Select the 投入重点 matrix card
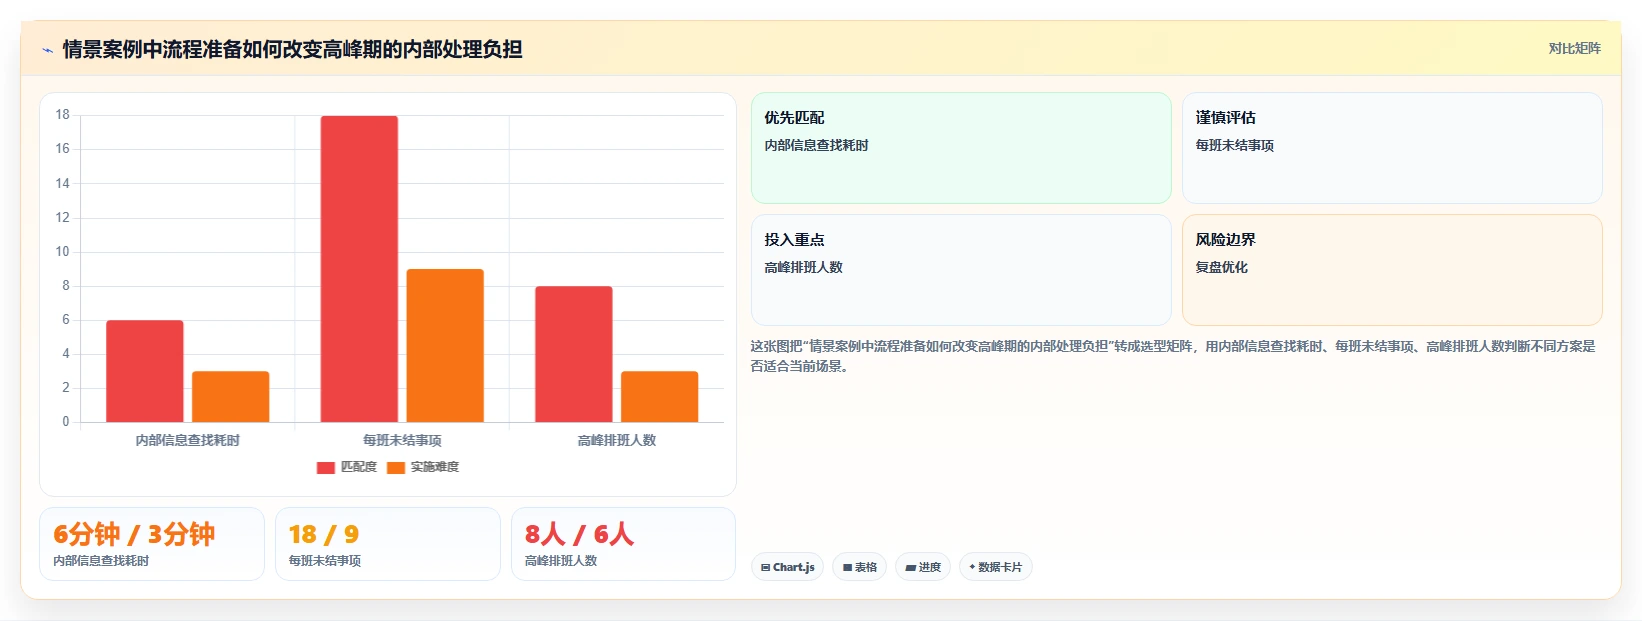Screen dimensions: 1642x621 (961, 270)
